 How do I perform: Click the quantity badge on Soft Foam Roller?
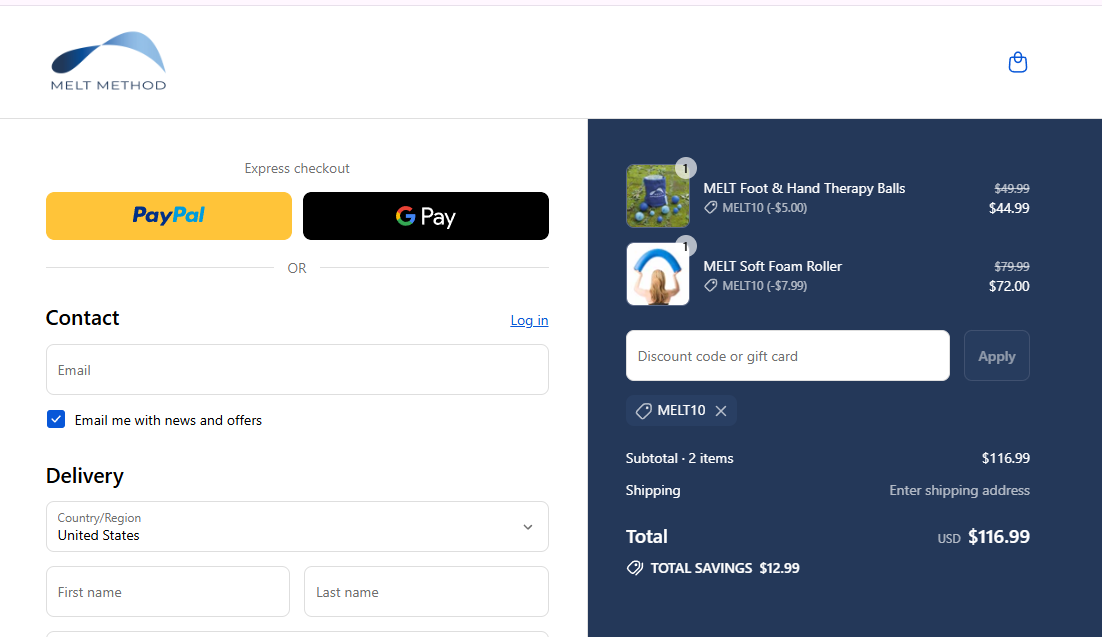pos(685,246)
